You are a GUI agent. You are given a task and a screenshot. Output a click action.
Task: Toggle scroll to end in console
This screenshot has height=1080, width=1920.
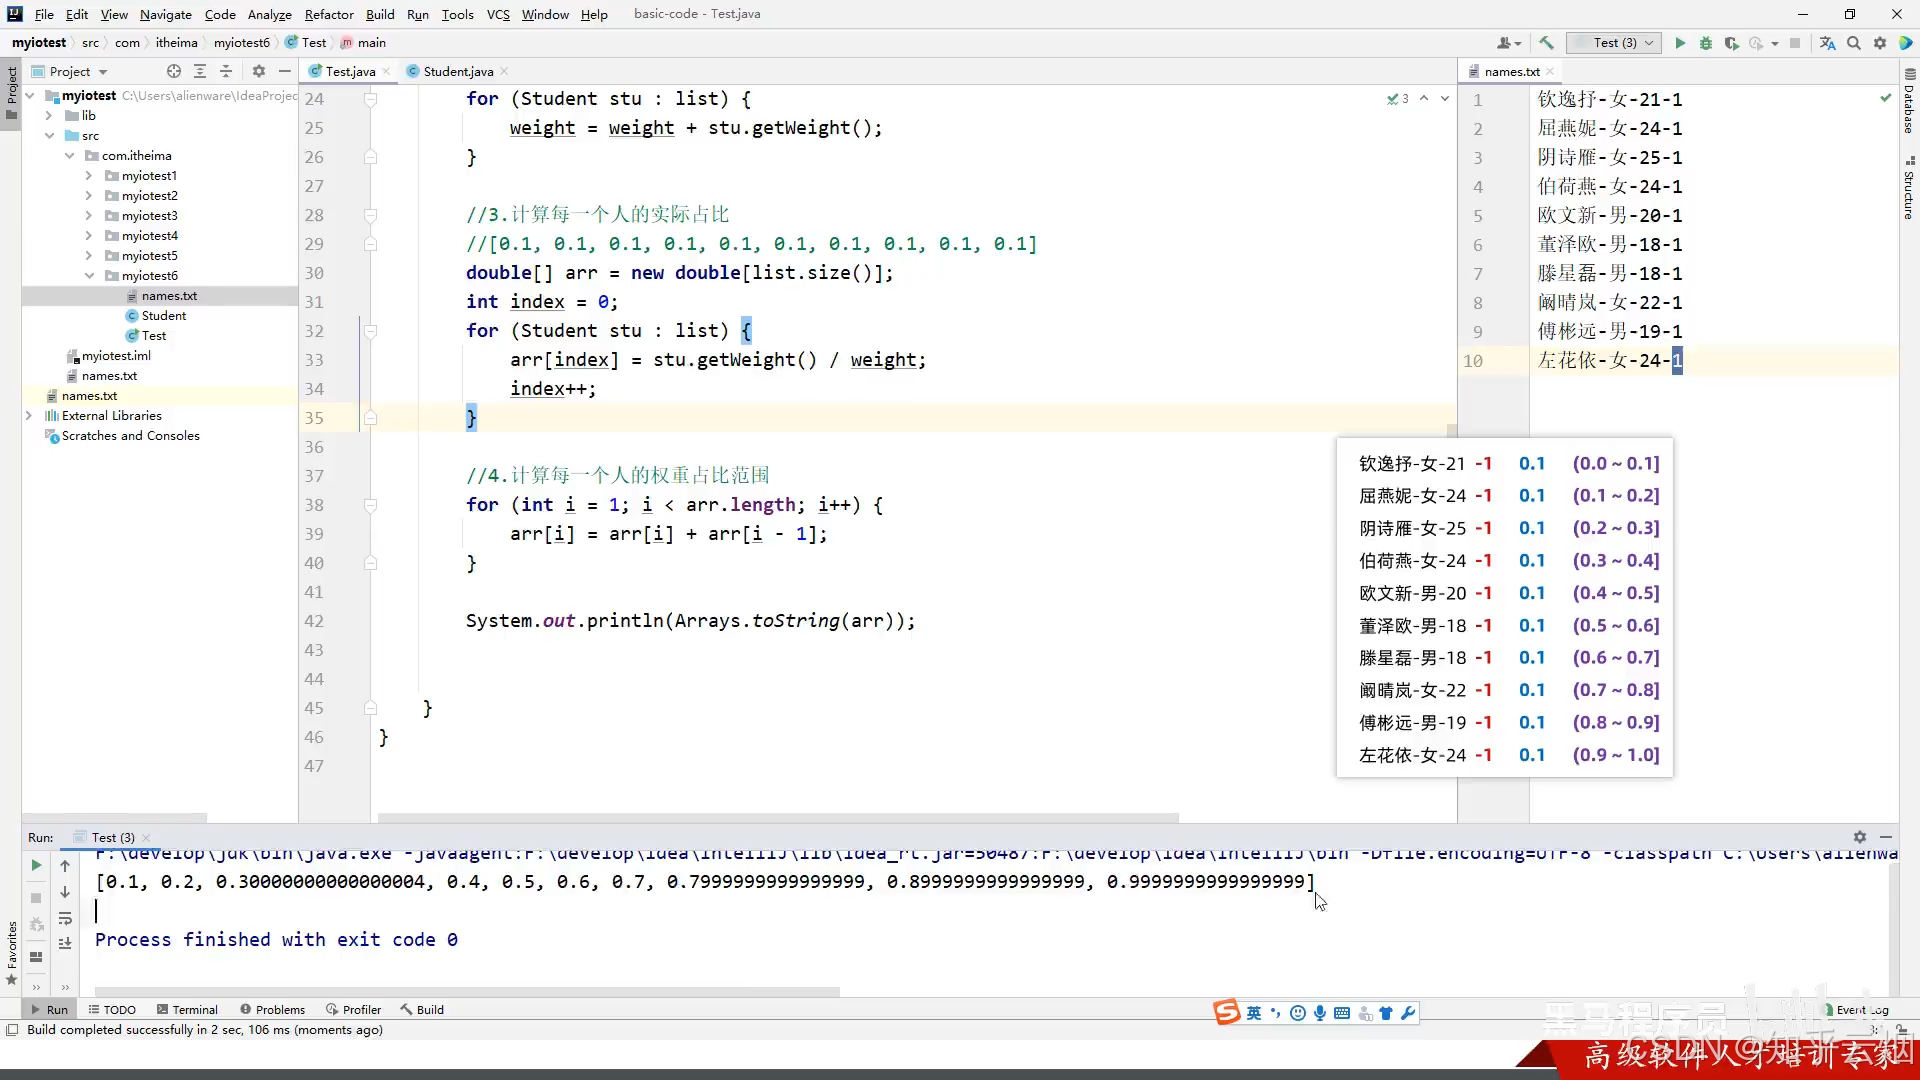[65, 943]
